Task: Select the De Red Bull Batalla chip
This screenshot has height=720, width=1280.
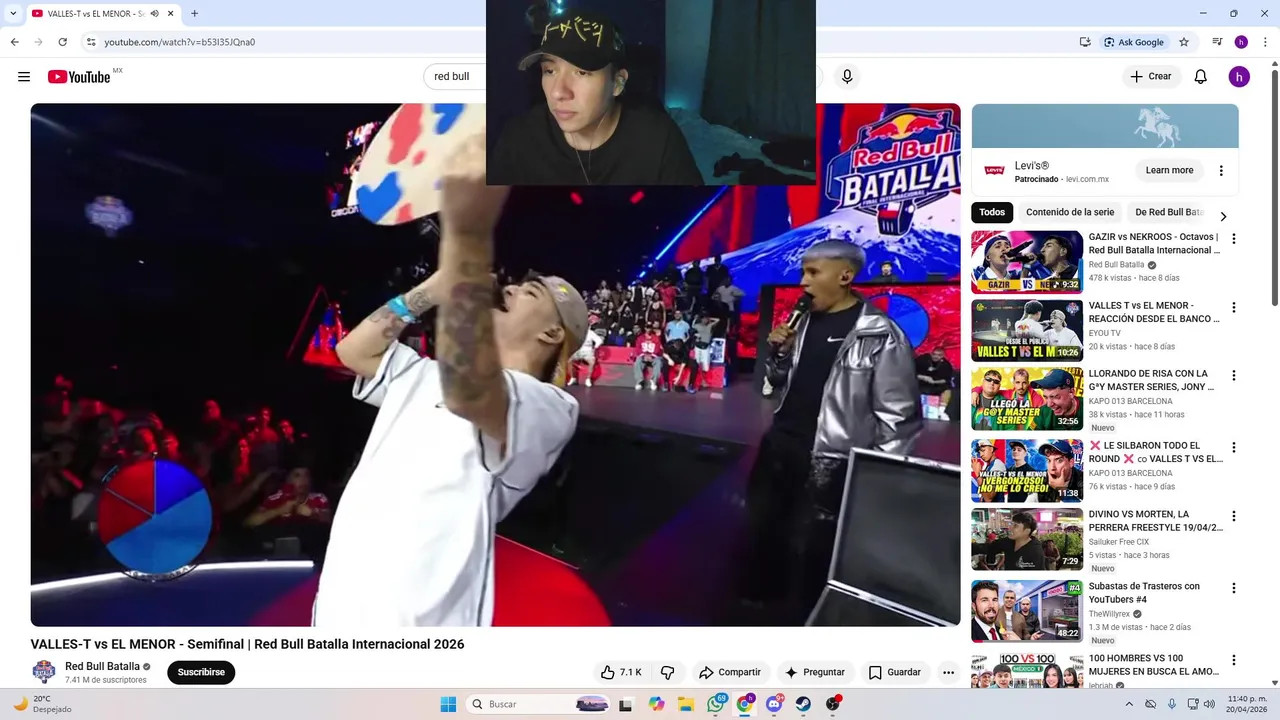Action: pos(1168,212)
